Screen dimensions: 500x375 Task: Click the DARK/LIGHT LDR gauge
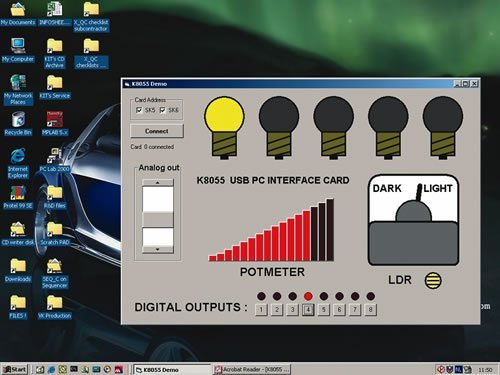(x=413, y=220)
